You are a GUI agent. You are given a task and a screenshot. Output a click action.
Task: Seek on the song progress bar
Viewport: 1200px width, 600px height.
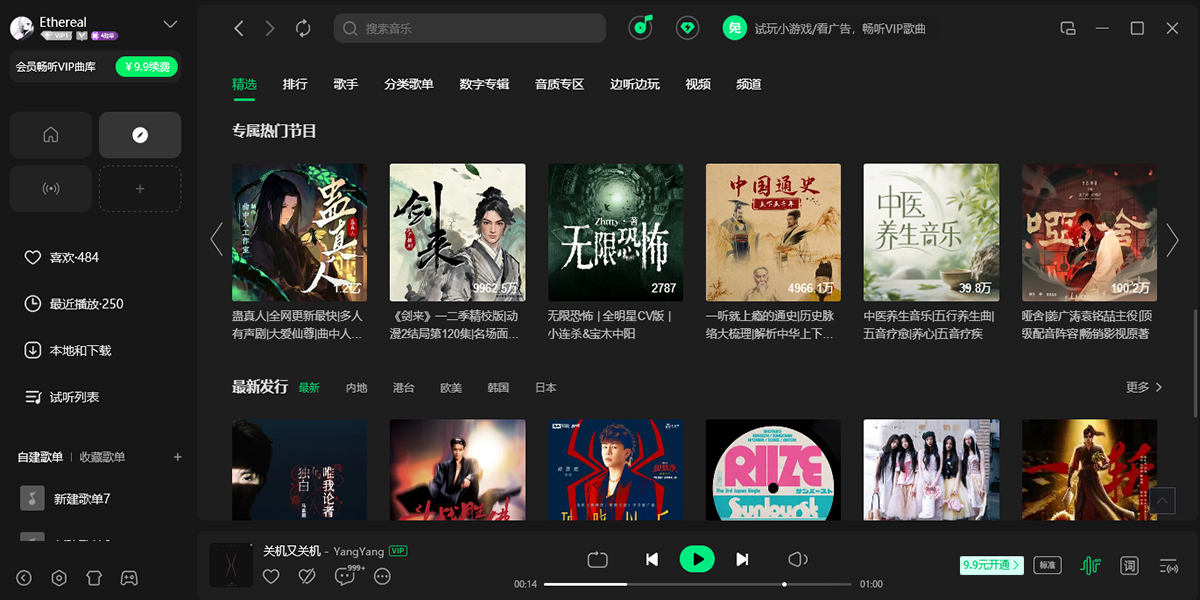click(698, 584)
